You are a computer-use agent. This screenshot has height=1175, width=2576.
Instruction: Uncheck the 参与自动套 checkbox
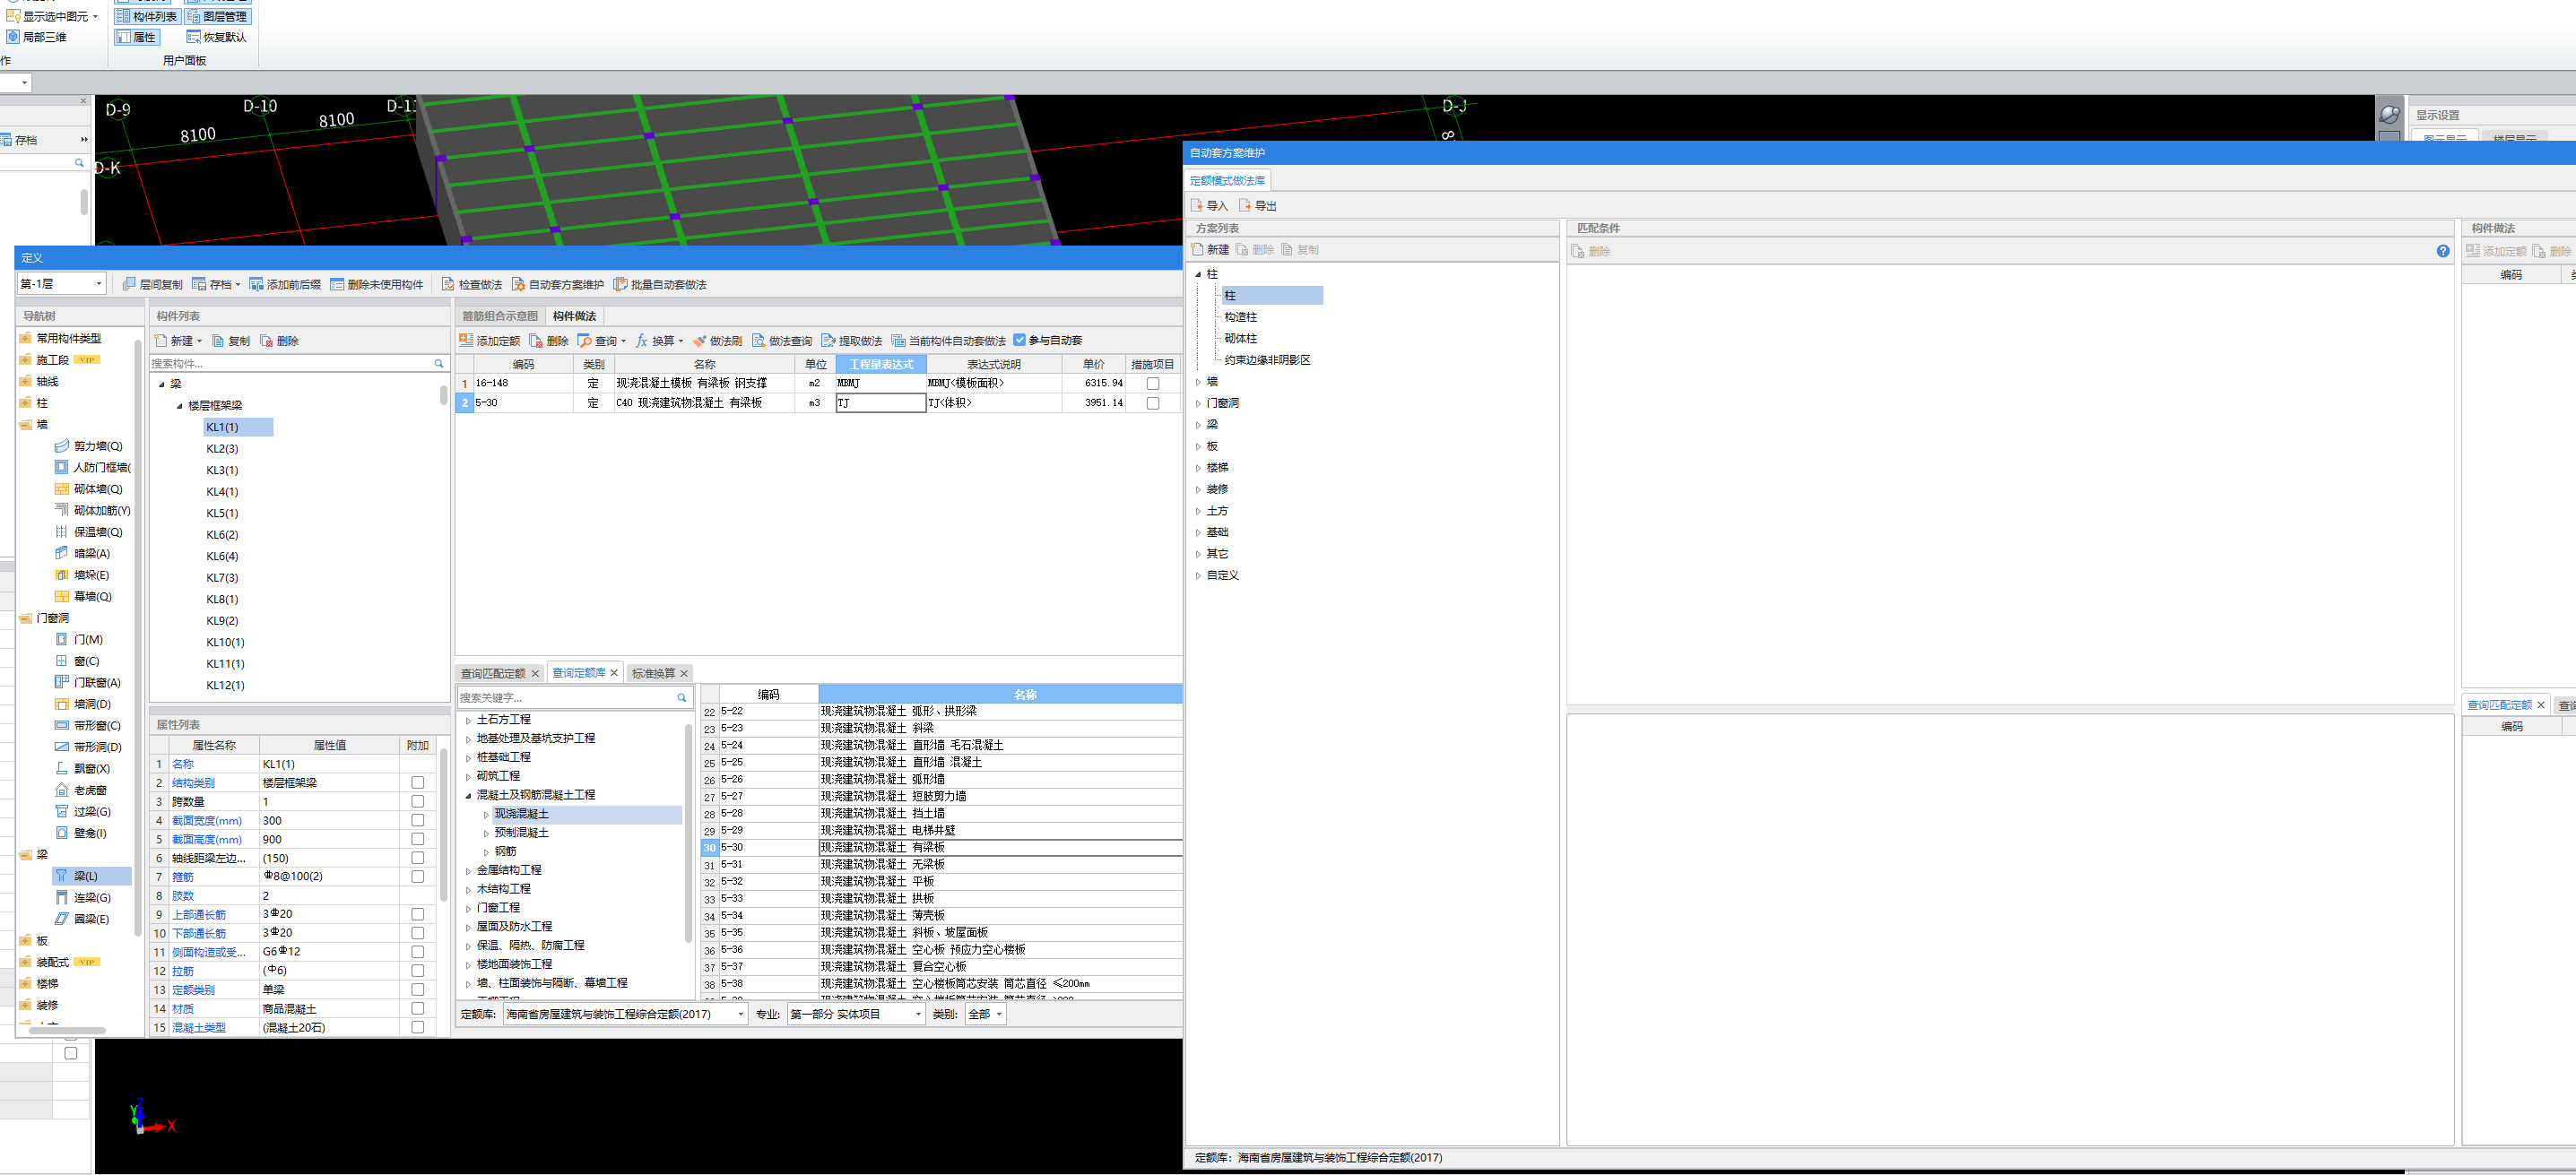tap(1020, 340)
